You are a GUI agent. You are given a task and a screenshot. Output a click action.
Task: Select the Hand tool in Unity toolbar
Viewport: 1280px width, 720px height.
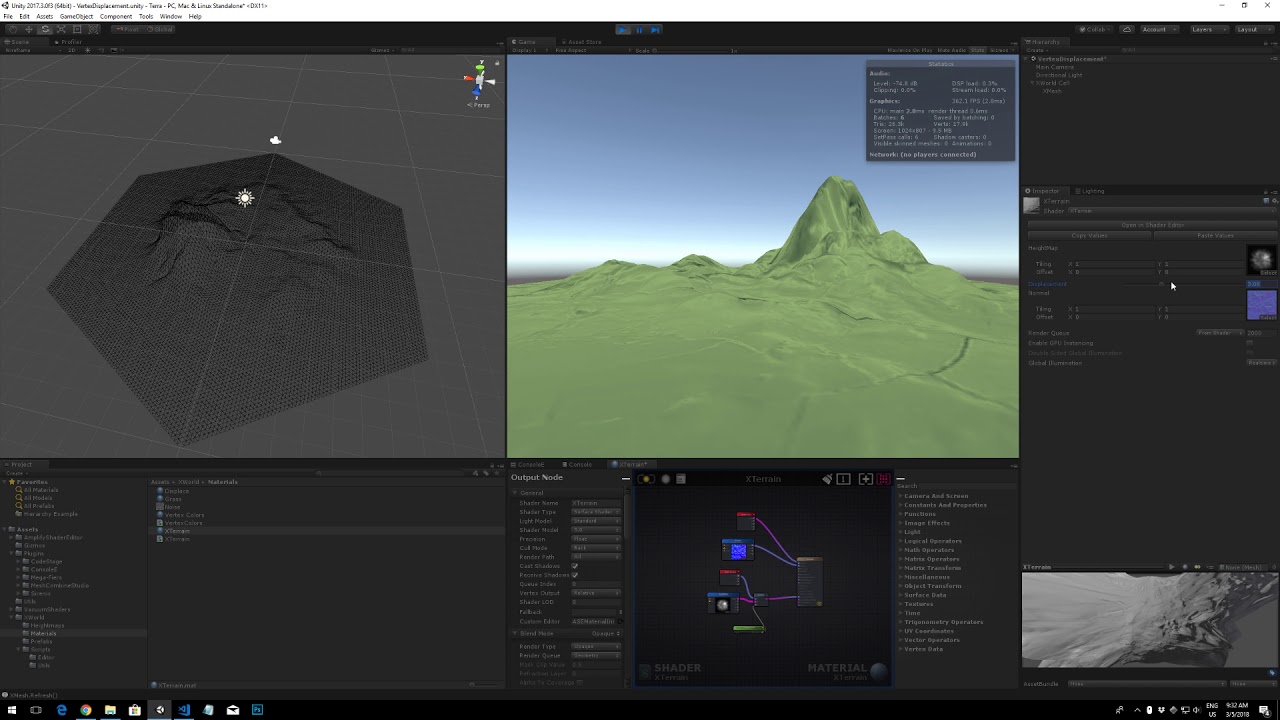(x=13, y=29)
